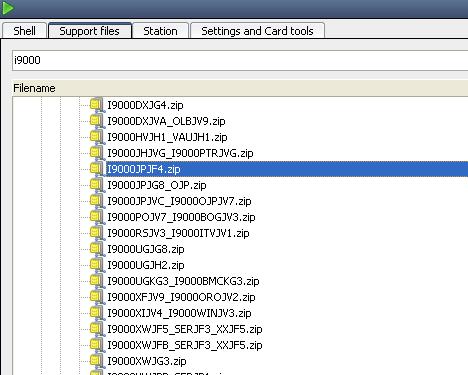Select file I9000UGJG8.zip
The image size is (468, 375).
coord(146,249)
